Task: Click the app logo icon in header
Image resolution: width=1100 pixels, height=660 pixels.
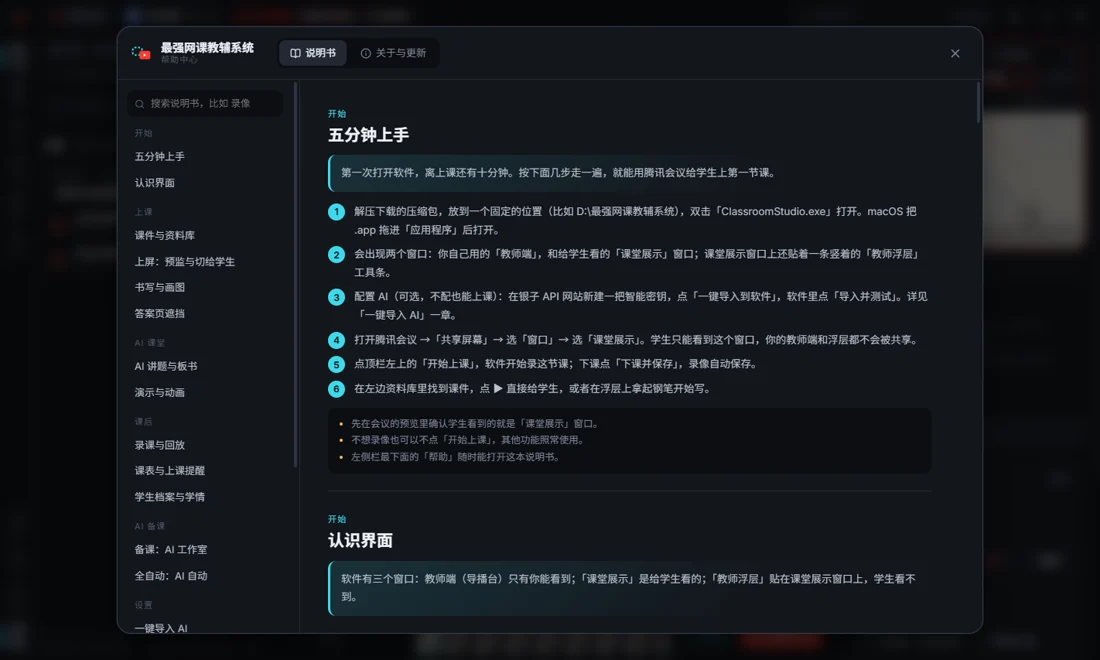Action: click(141, 53)
